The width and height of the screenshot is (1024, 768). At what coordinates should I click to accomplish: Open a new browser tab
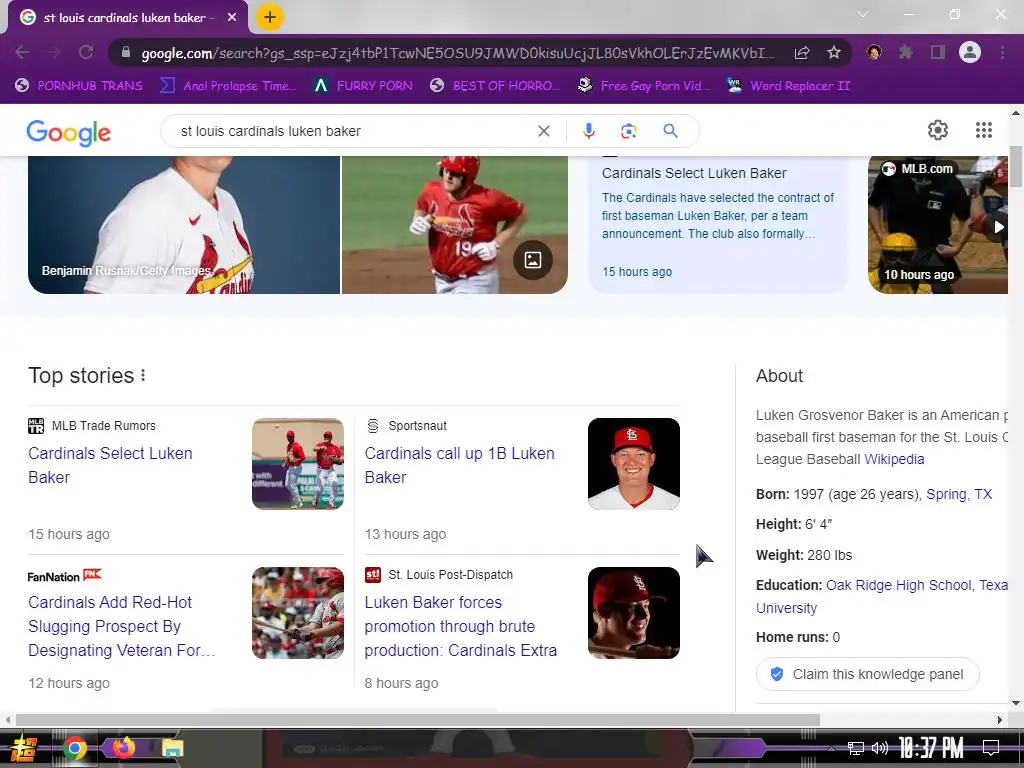tap(270, 17)
